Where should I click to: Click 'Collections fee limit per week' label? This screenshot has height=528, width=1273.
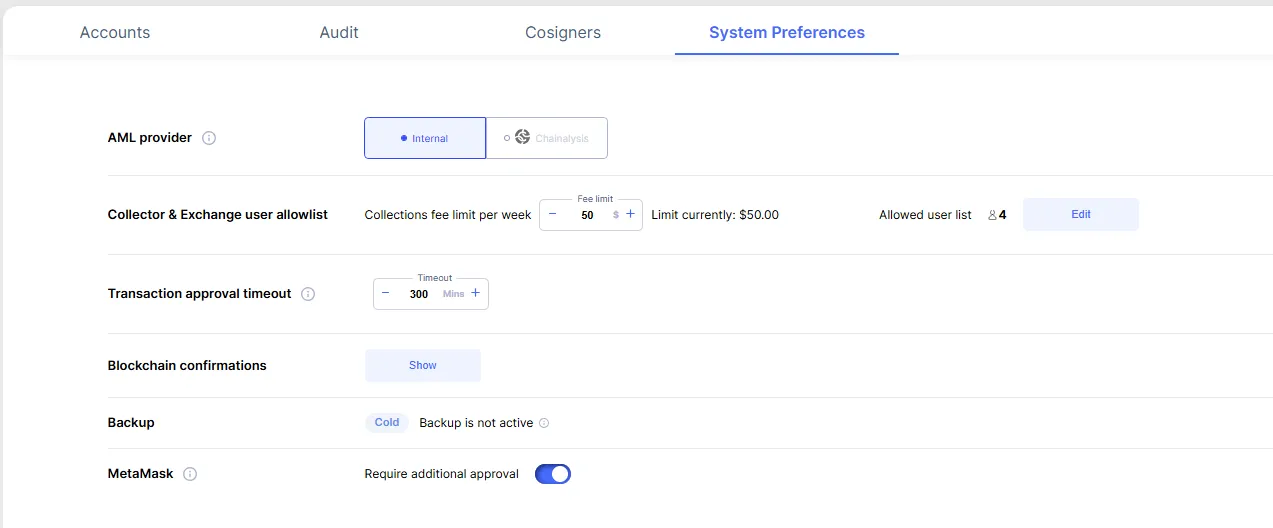pyautogui.click(x=448, y=215)
